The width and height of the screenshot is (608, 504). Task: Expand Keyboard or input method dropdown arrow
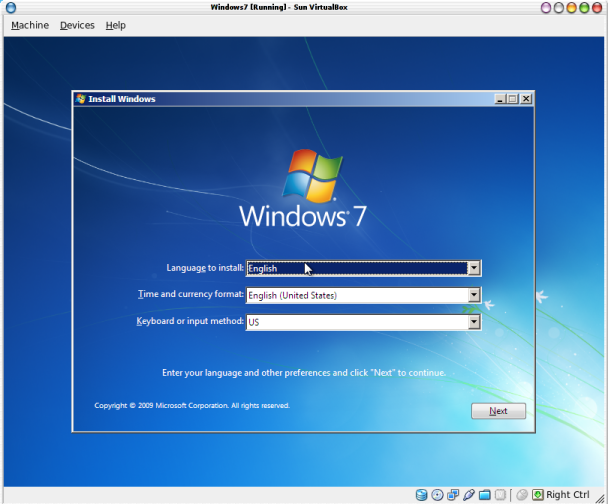click(x=474, y=322)
